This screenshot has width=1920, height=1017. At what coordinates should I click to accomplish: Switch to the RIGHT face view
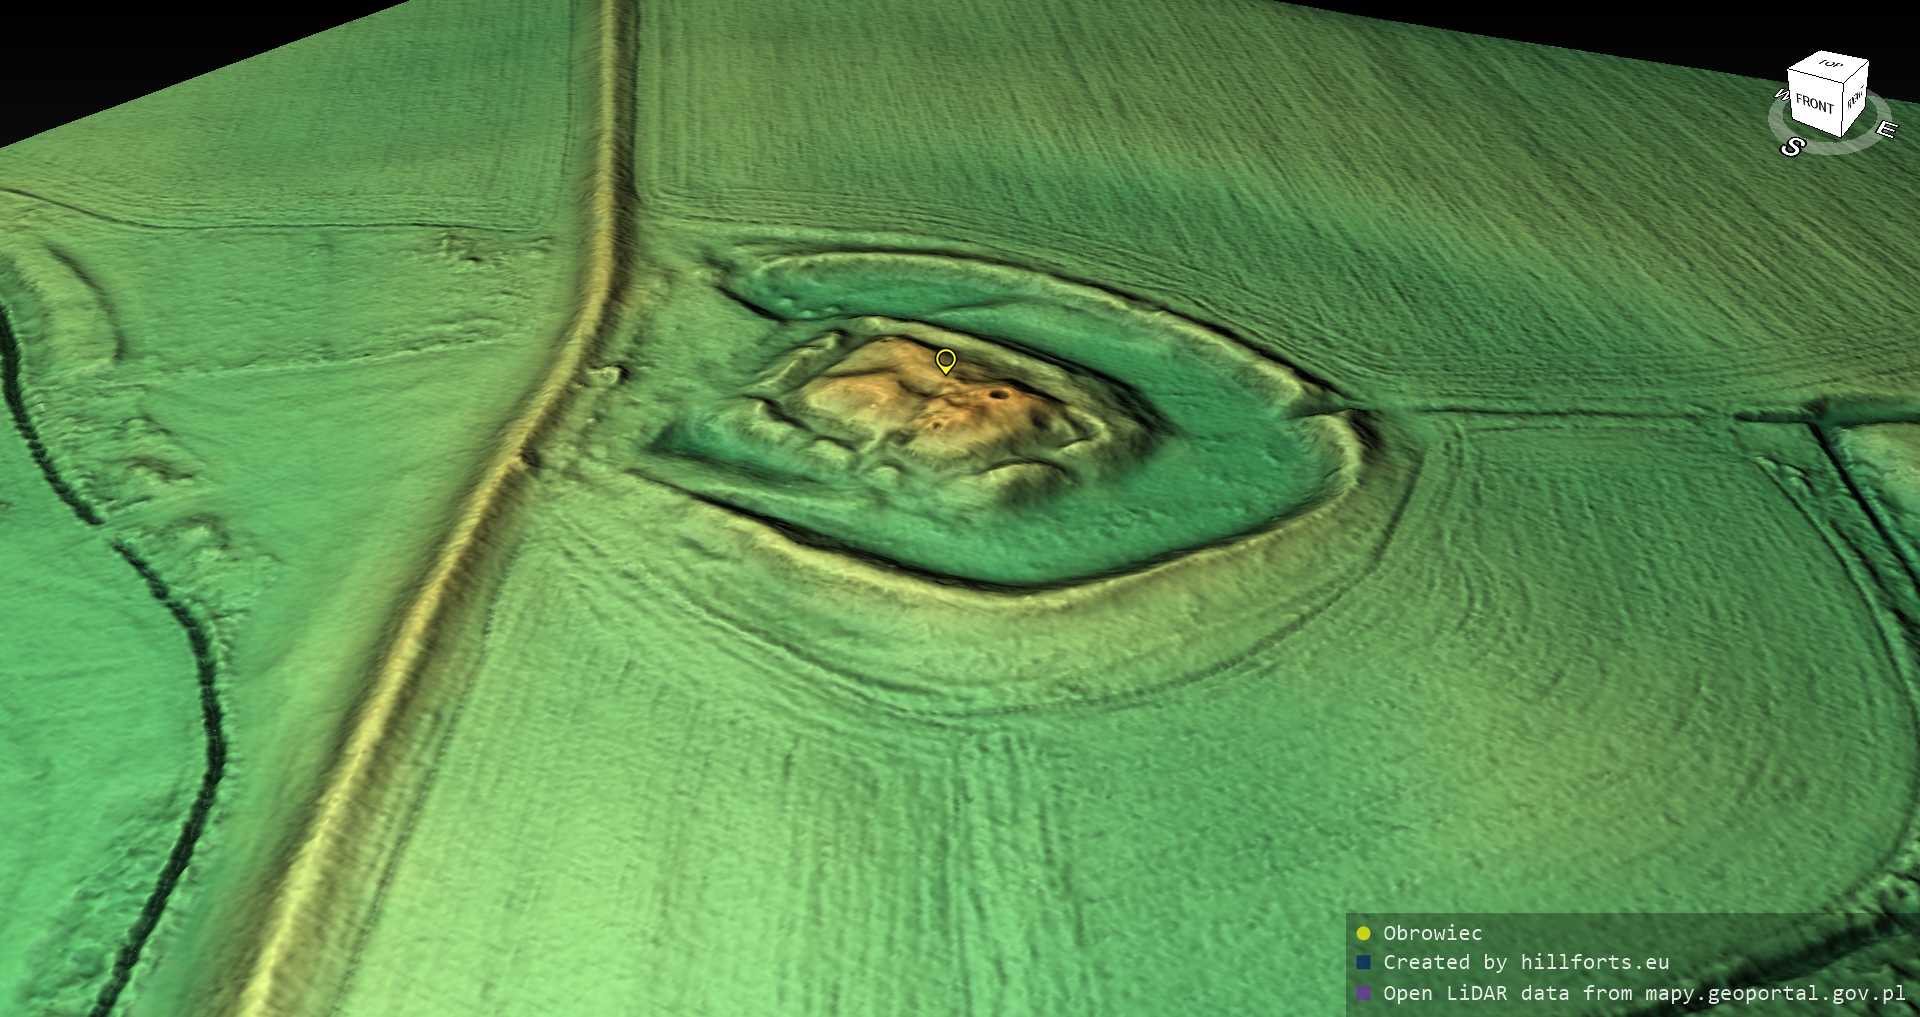click(x=1855, y=99)
